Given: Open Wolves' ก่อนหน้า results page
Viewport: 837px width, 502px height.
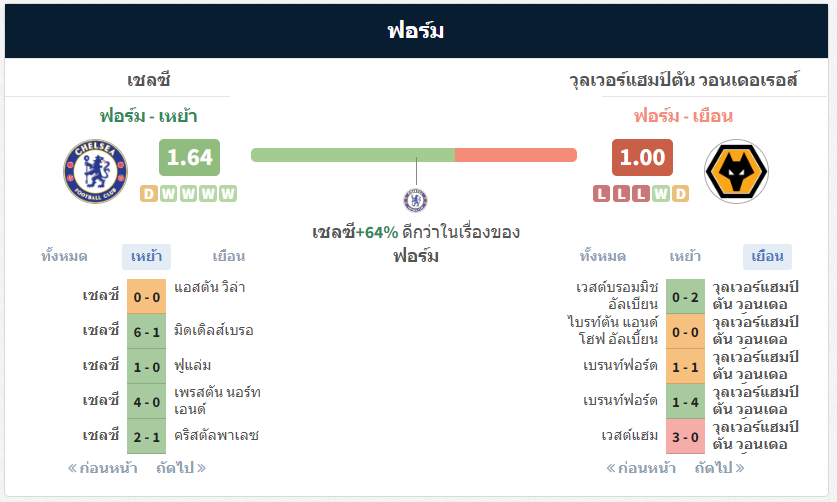Looking at the screenshot, I should pyautogui.click(x=641, y=468).
